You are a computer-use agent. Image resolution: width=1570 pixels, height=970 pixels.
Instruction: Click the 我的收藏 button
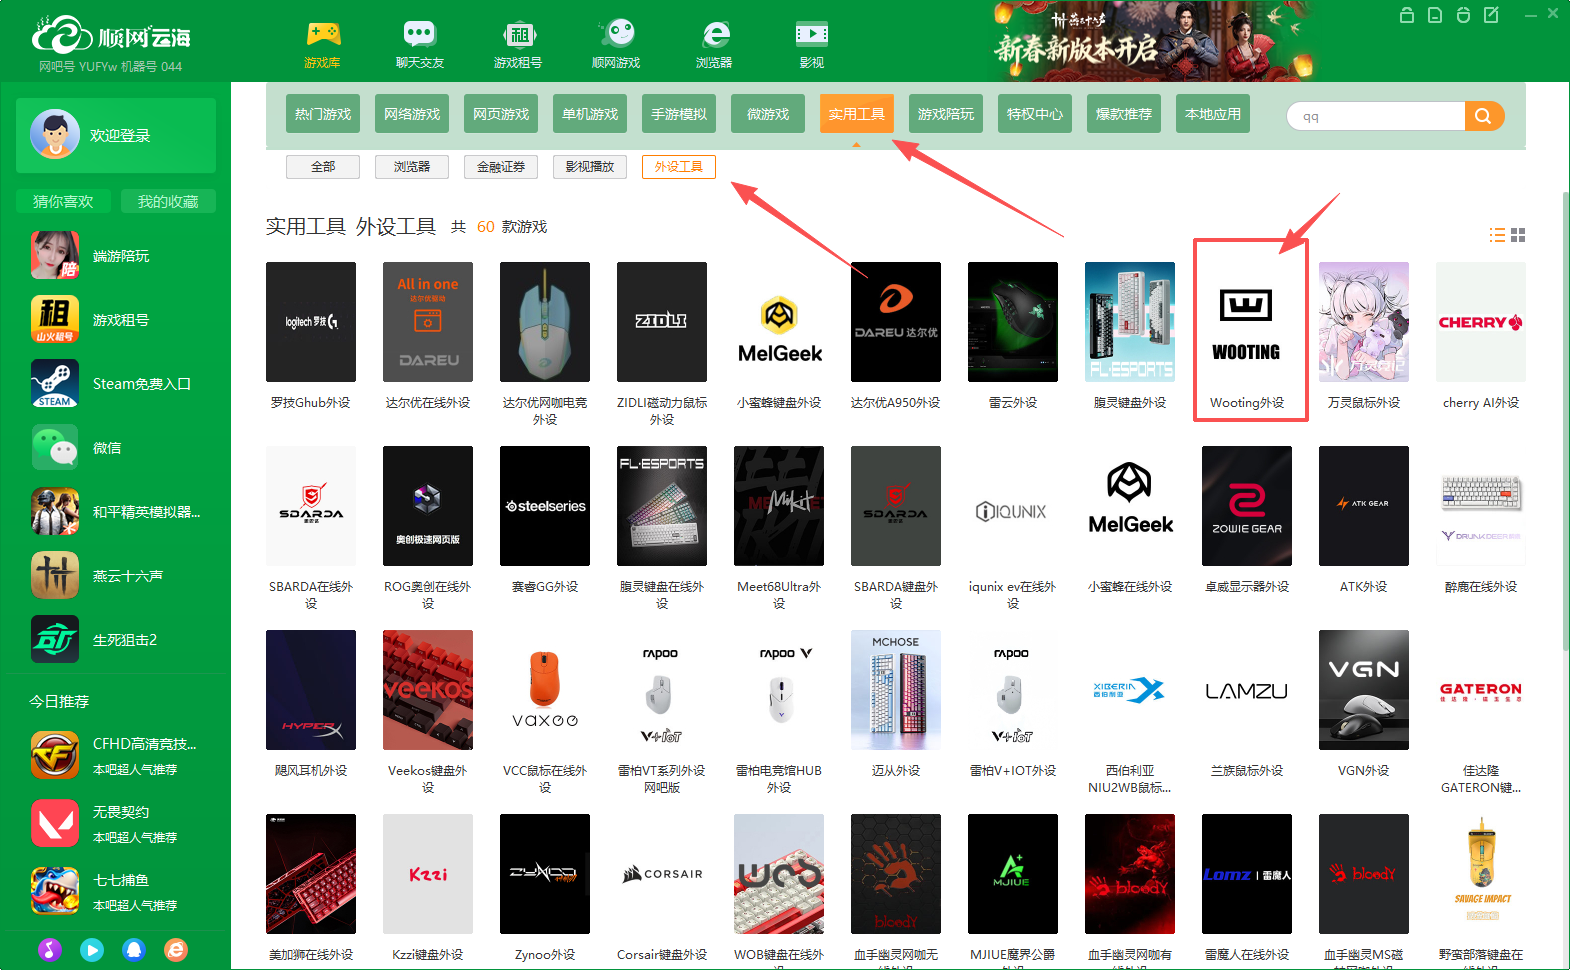tap(167, 201)
